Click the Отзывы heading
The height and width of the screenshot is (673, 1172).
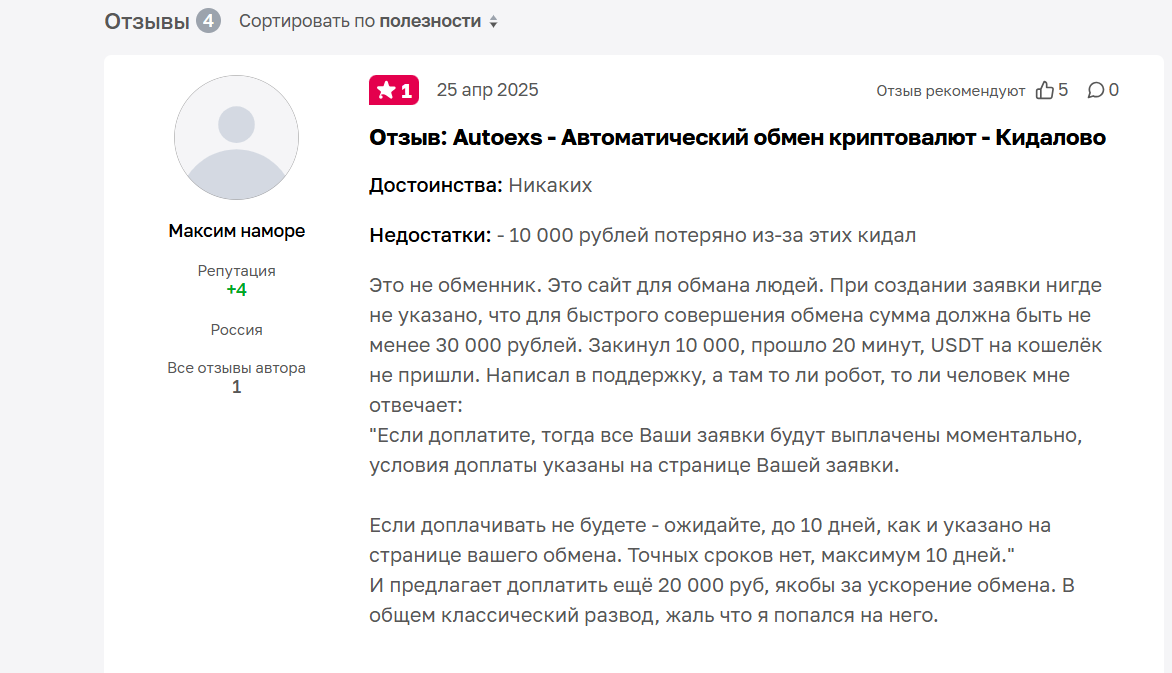tap(146, 22)
